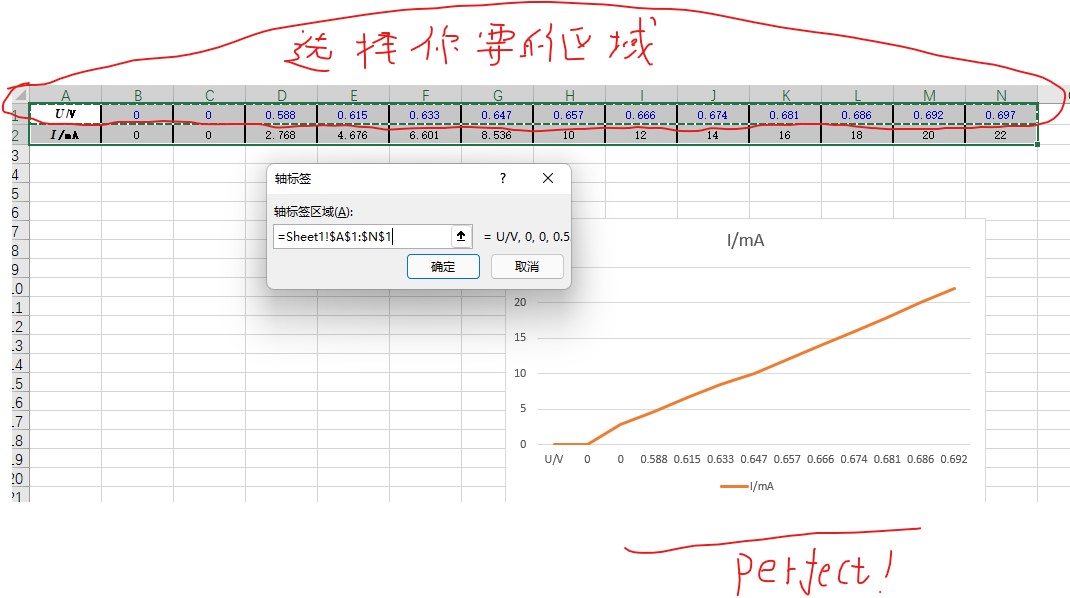Click the range selector collapse arrow icon
Screen dimensions: 1070x598
coord(461,236)
